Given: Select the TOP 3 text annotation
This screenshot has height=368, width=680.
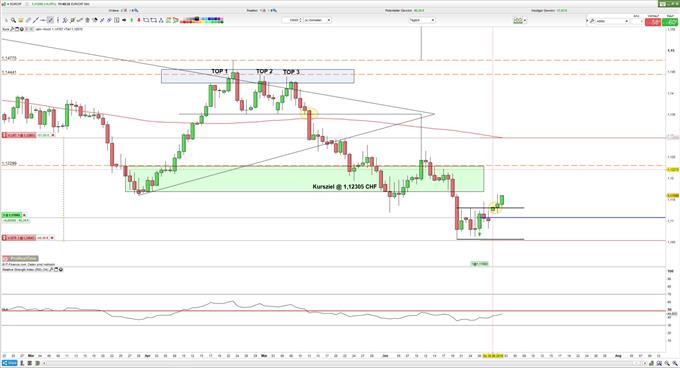Looking at the screenshot, I should coord(291,72).
